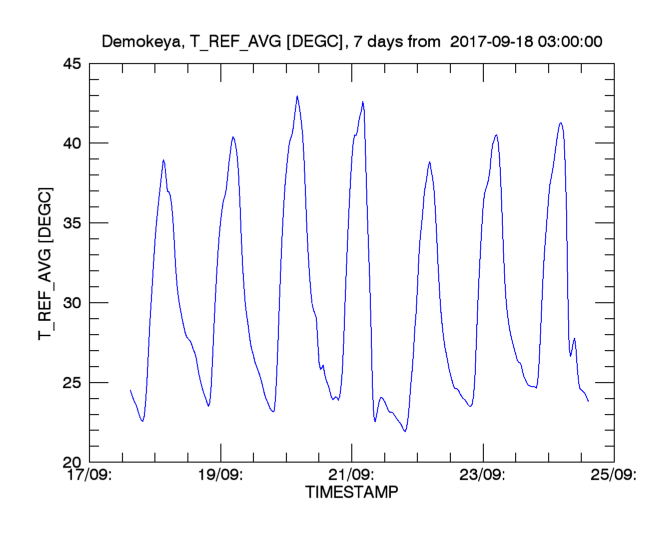
Task: Click the highest peak of the blue curve
Action: tap(297, 97)
